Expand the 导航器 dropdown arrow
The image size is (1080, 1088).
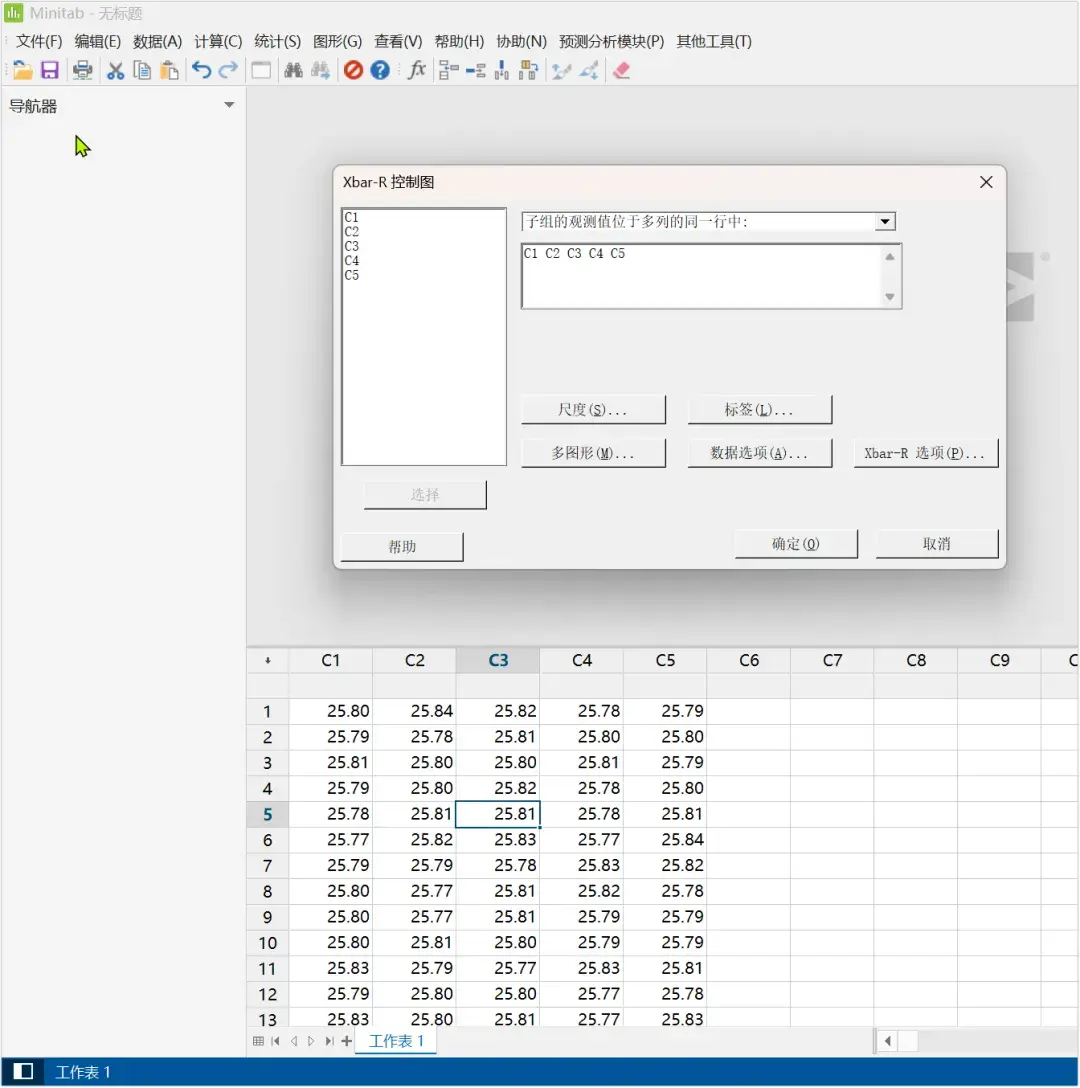pyautogui.click(x=229, y=105)
